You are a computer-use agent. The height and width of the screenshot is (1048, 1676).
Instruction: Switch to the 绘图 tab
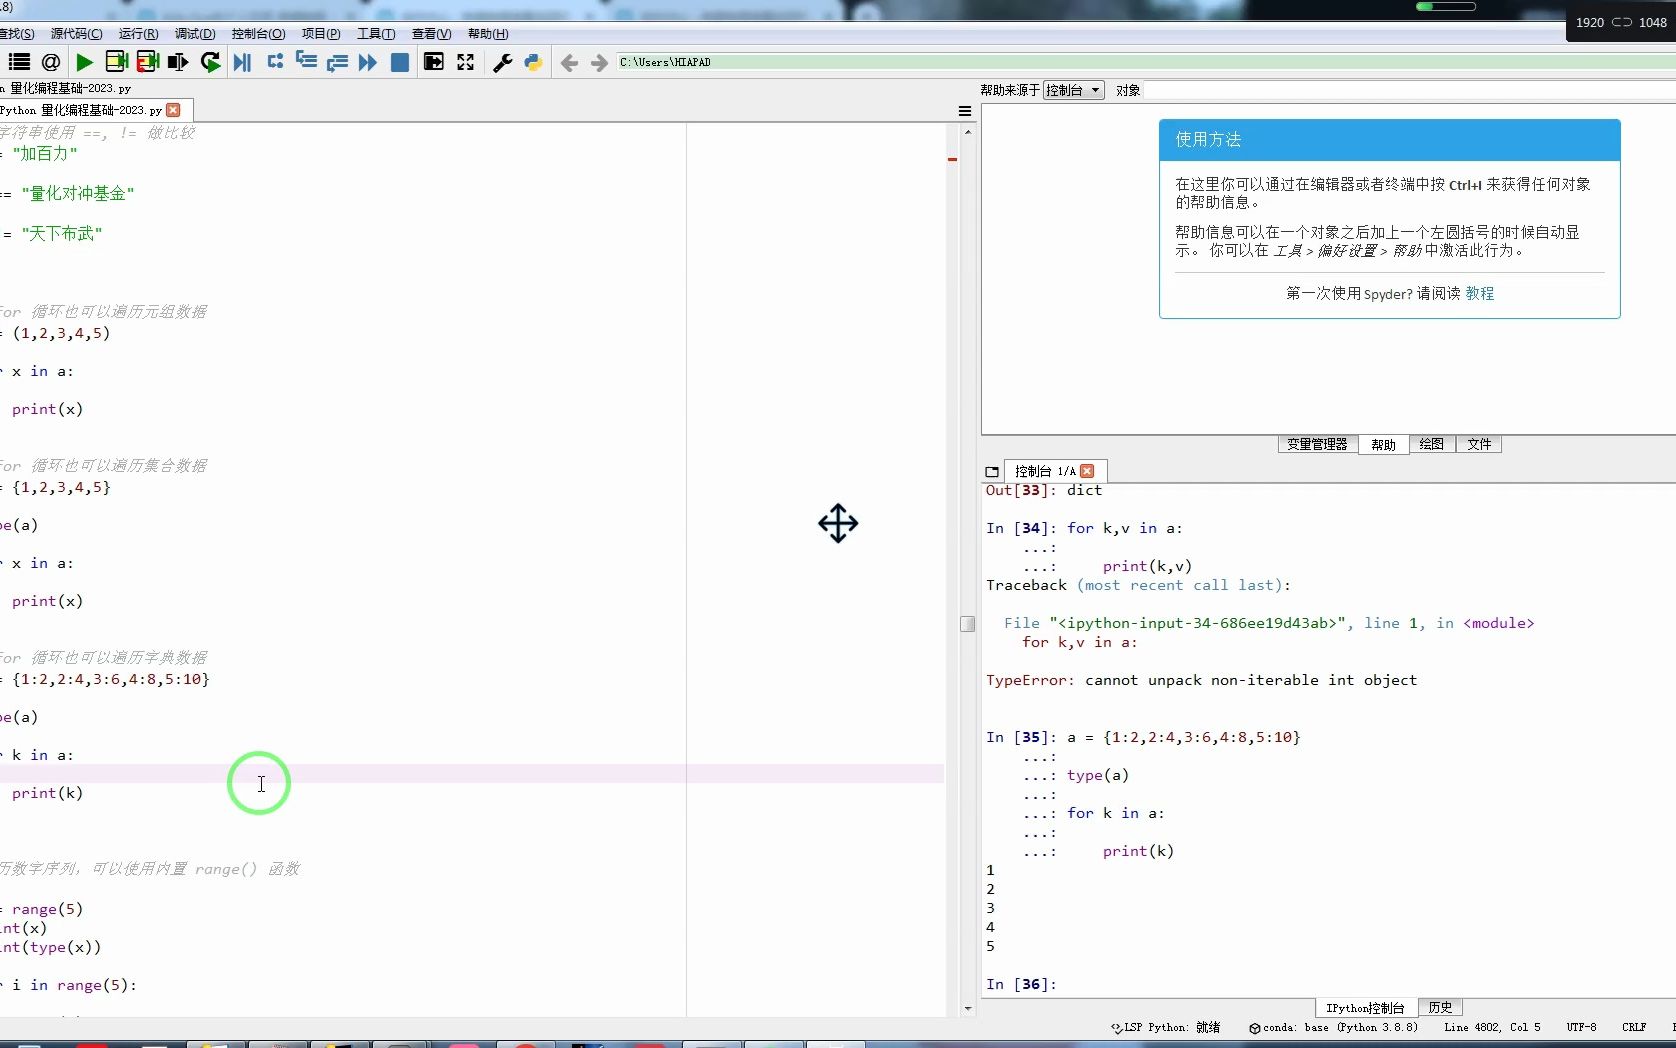click(x=1431, y=444)
